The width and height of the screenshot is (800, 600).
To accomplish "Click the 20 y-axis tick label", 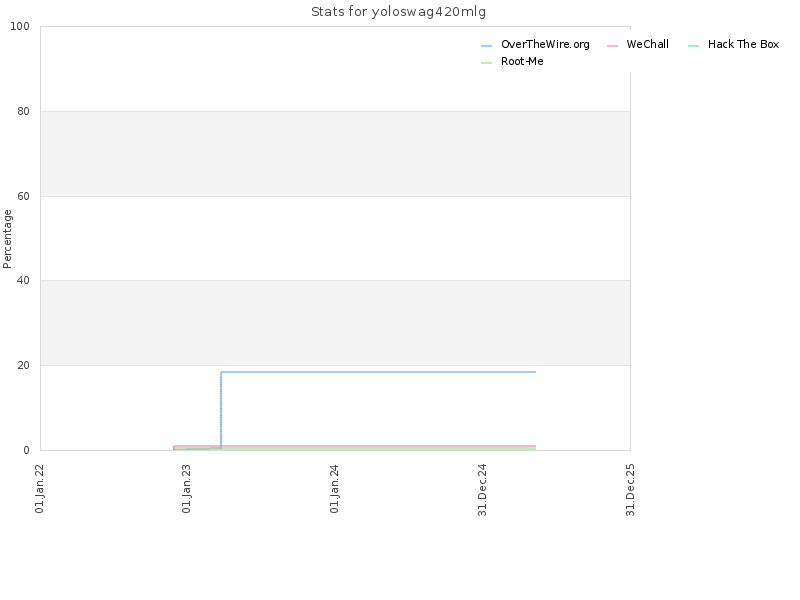I will tap(23, 365).
